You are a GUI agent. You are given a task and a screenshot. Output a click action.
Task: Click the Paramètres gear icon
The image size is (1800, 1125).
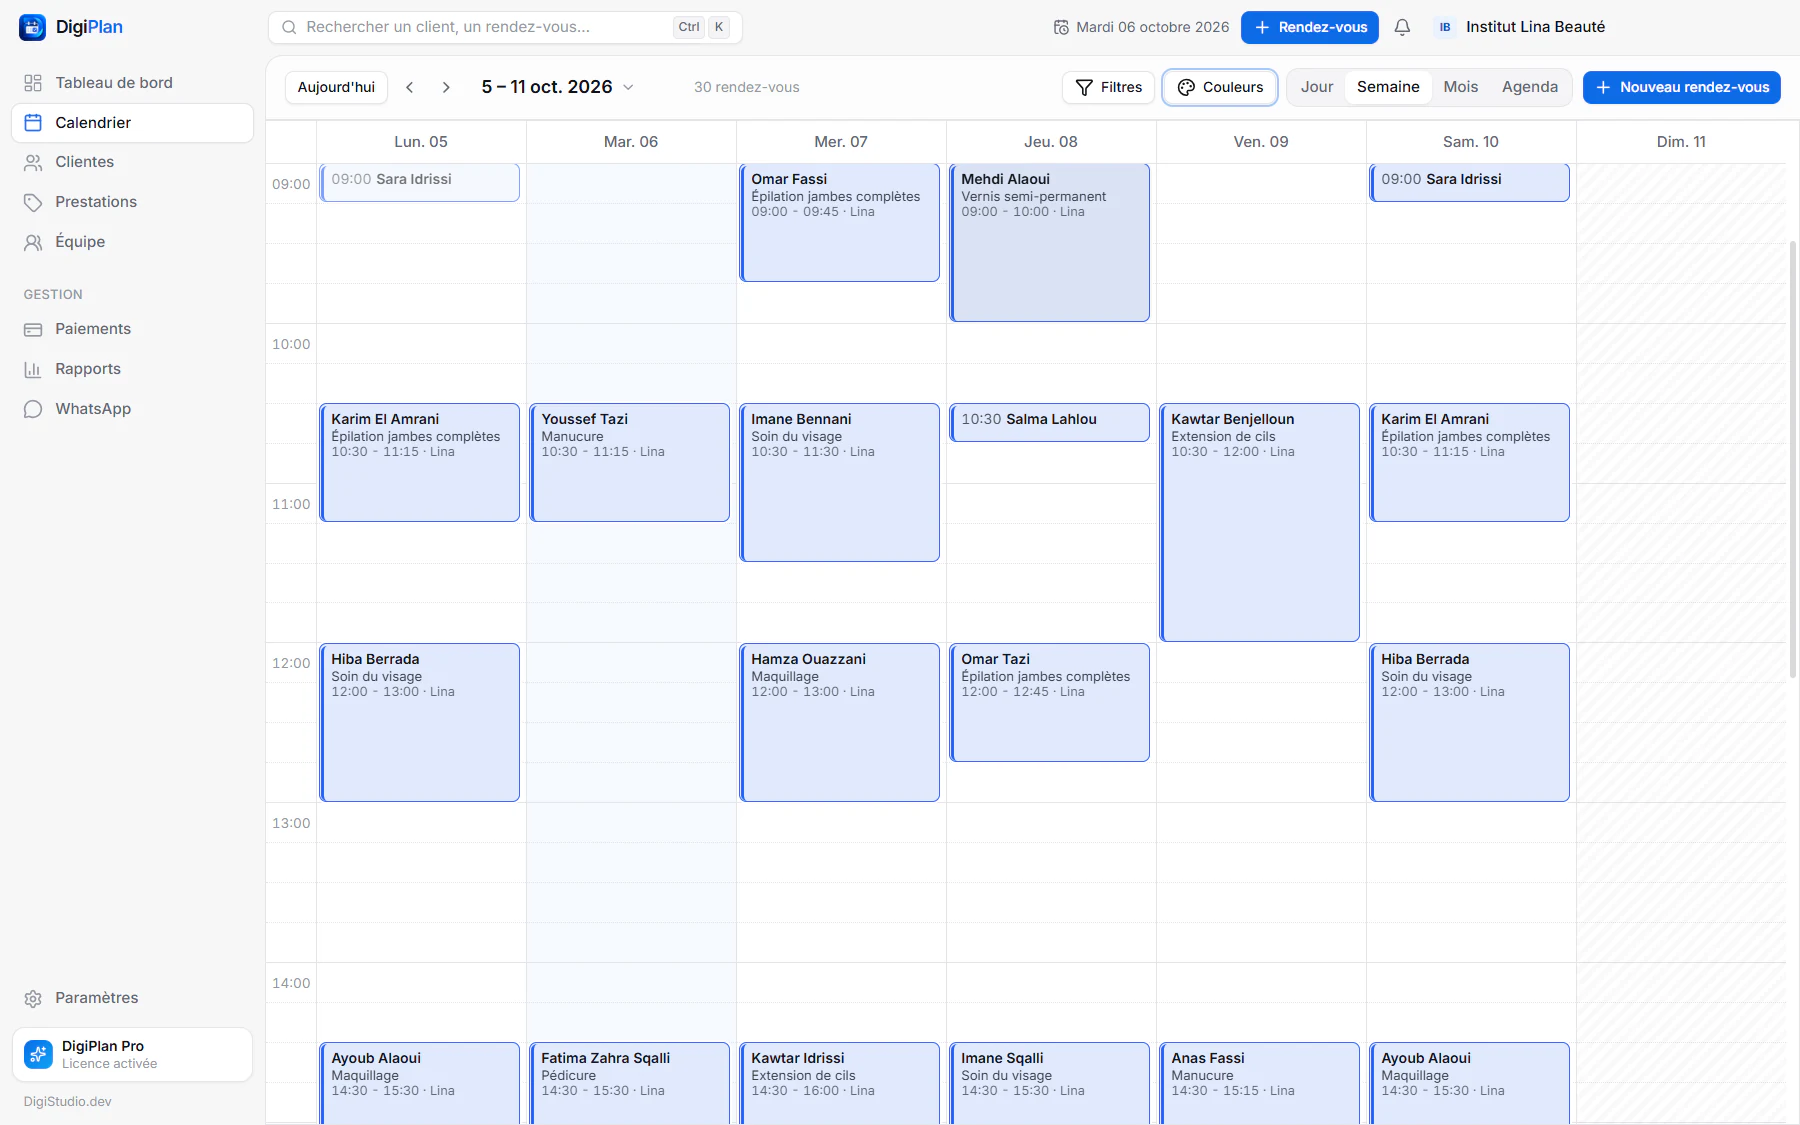pyautogui.click(x=33, y=998)
